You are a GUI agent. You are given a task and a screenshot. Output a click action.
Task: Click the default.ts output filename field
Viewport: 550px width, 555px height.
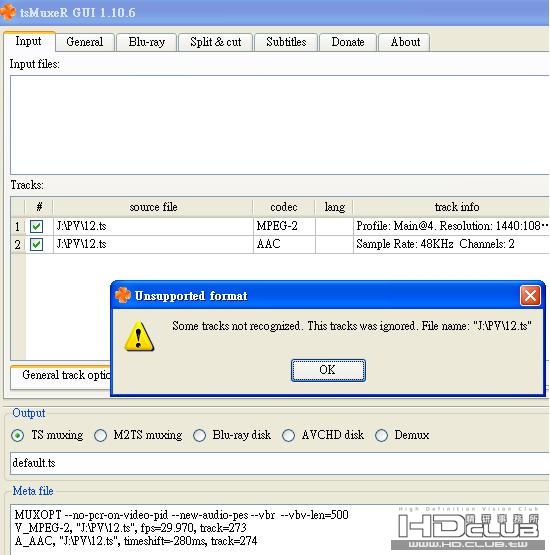[280, 463]
